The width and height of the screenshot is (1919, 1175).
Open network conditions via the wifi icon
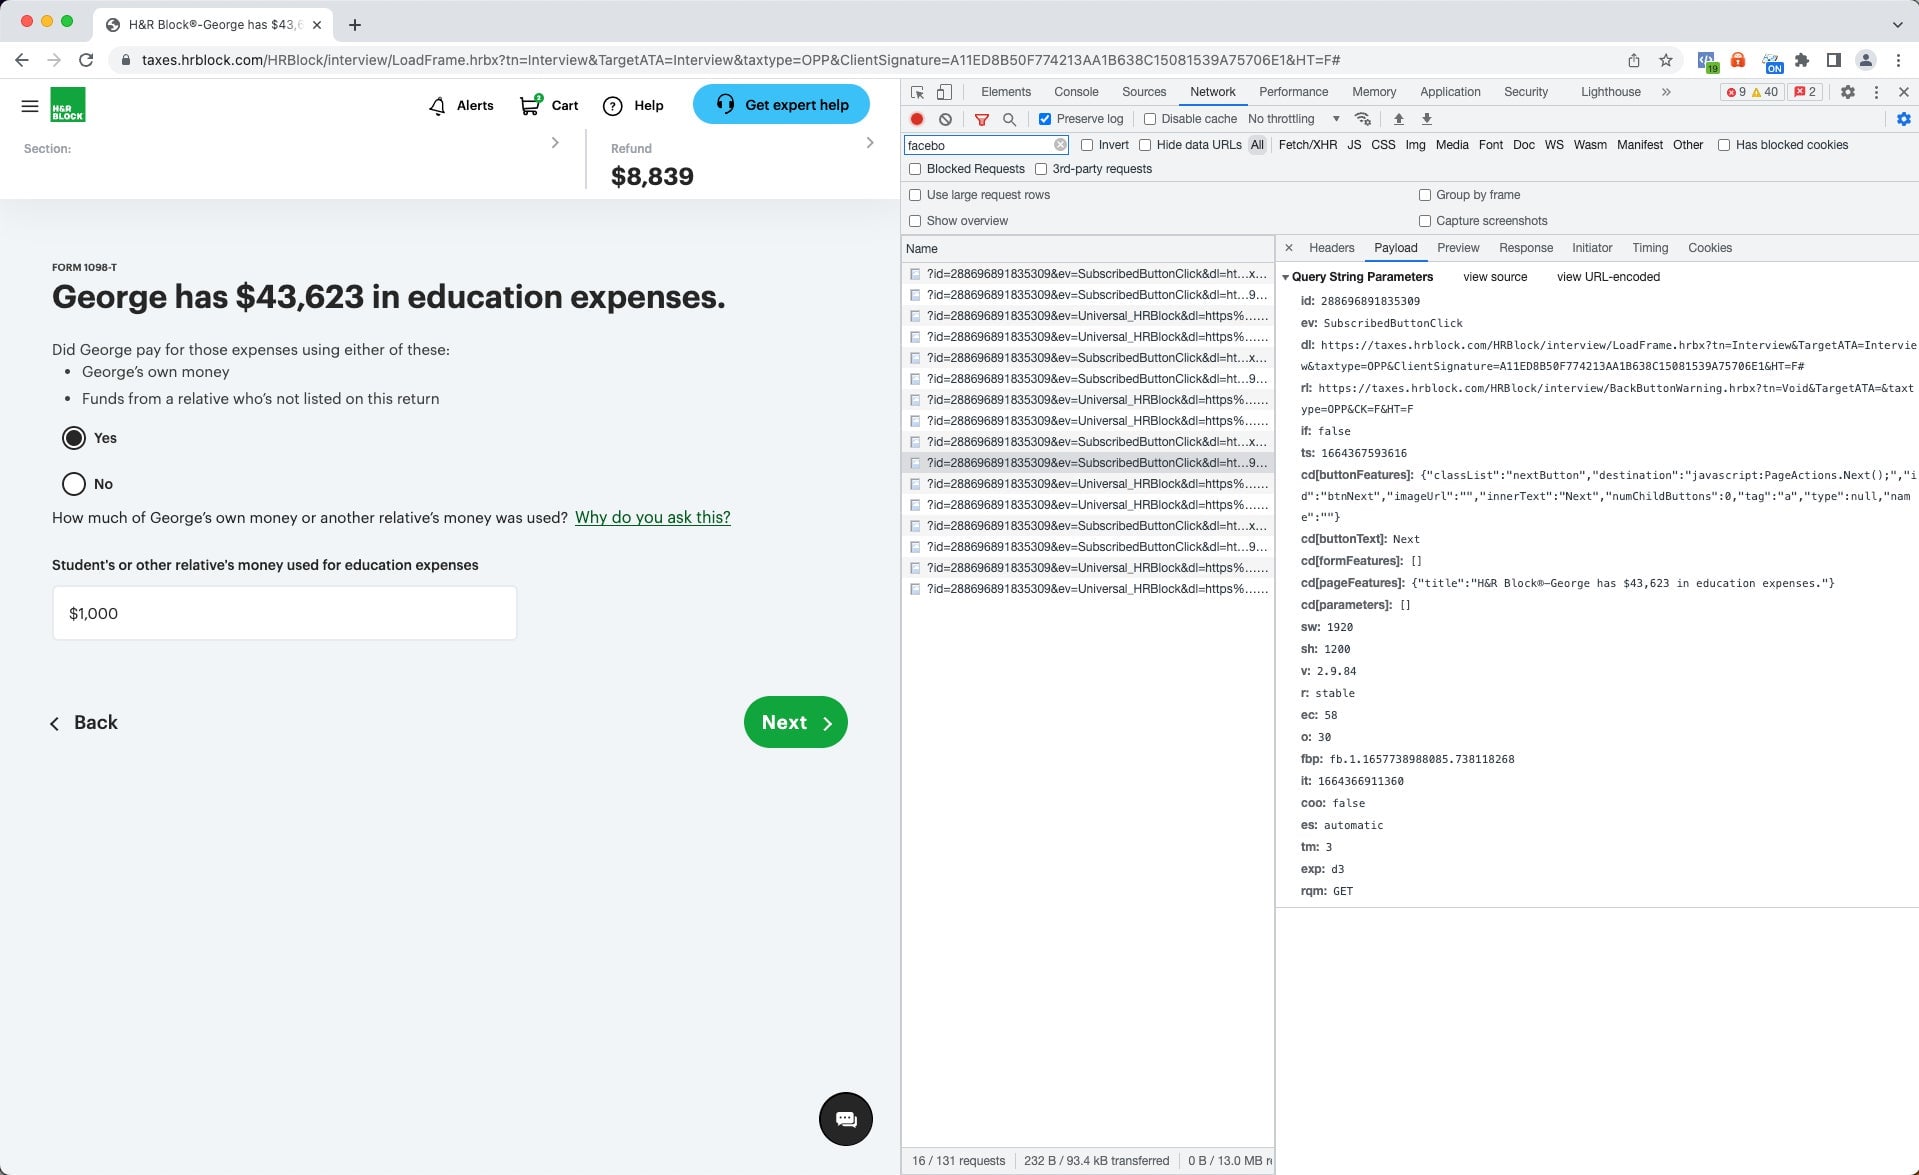pyautogui.click(x=1362, y=119)
